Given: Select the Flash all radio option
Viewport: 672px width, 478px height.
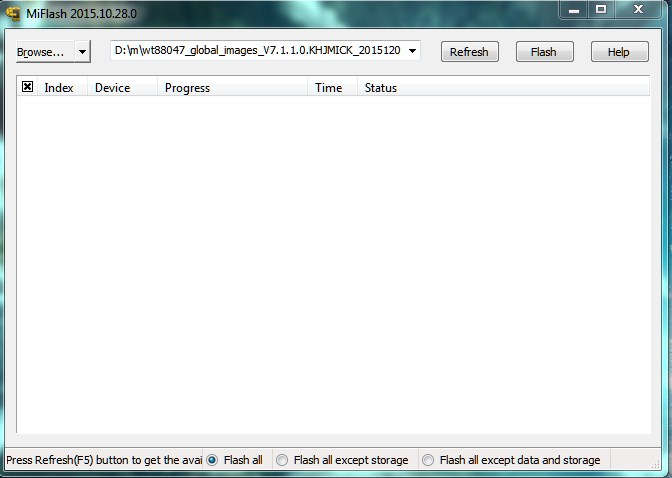Looking at the screenshot, I should click(212, 460).
